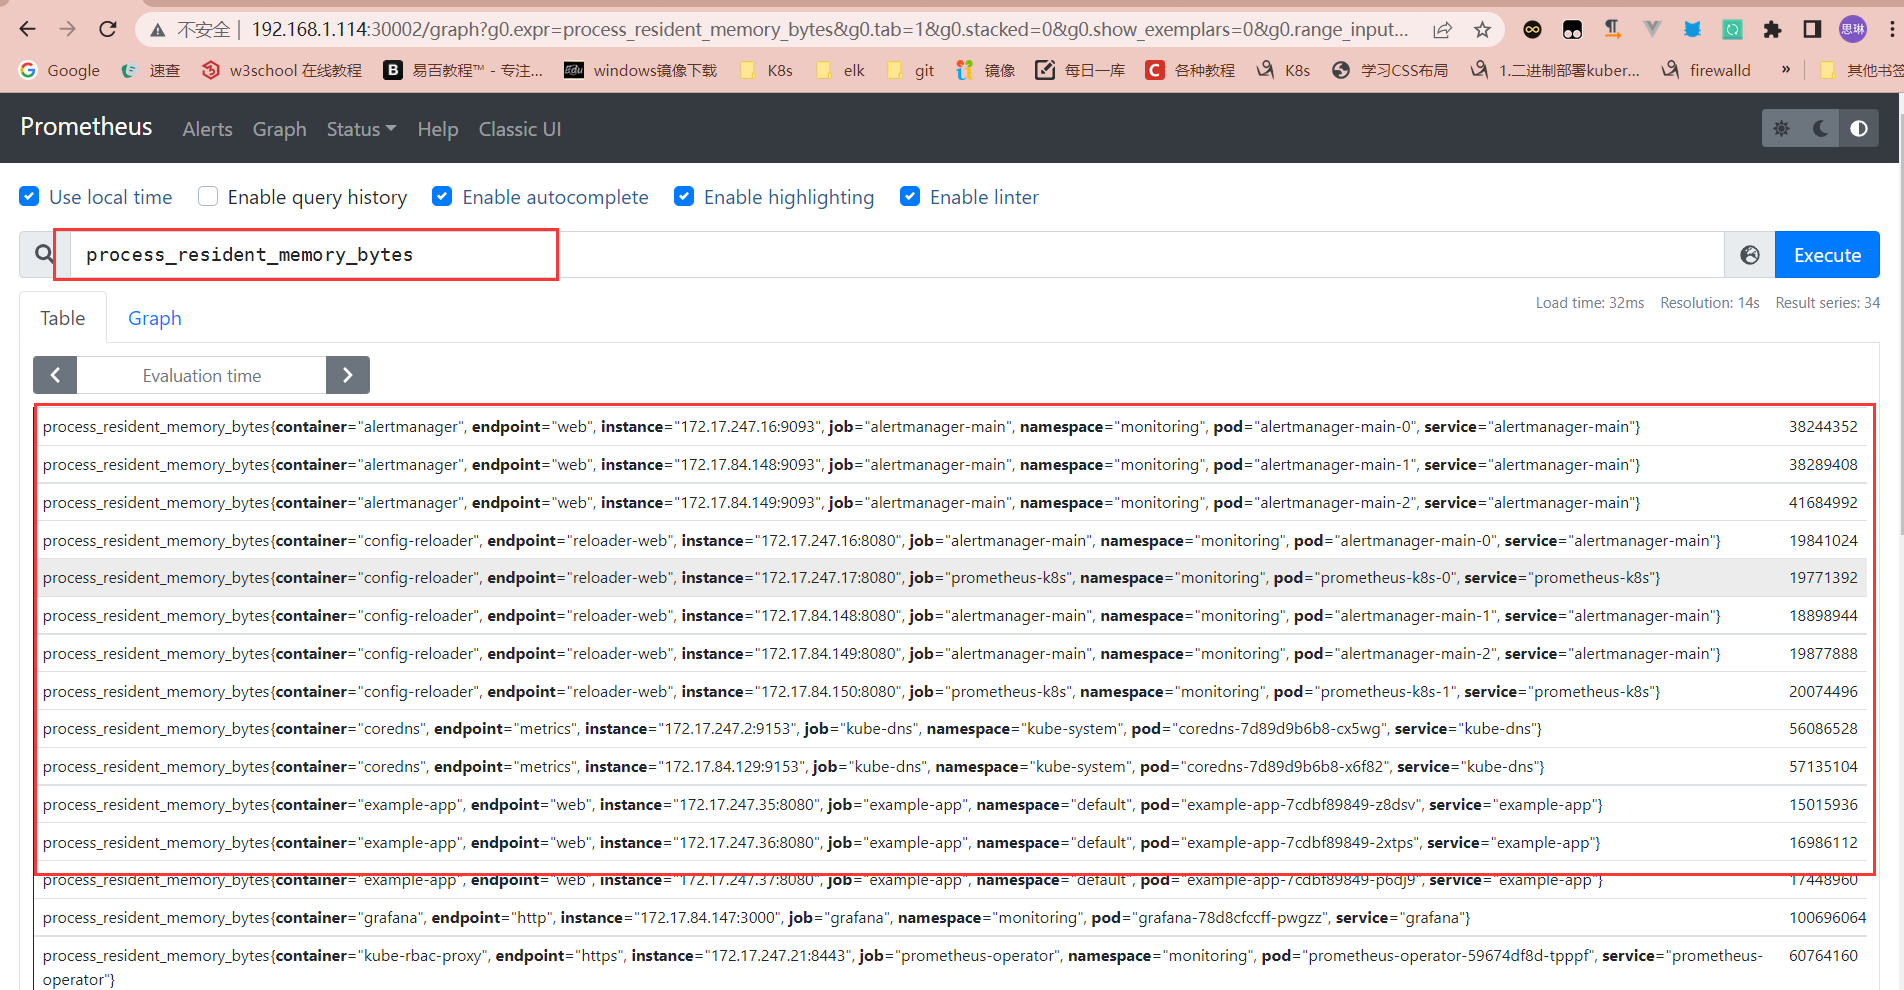Toggle the browser side panel icon
Screen dimensions: 1904x990
[1812, 30]
